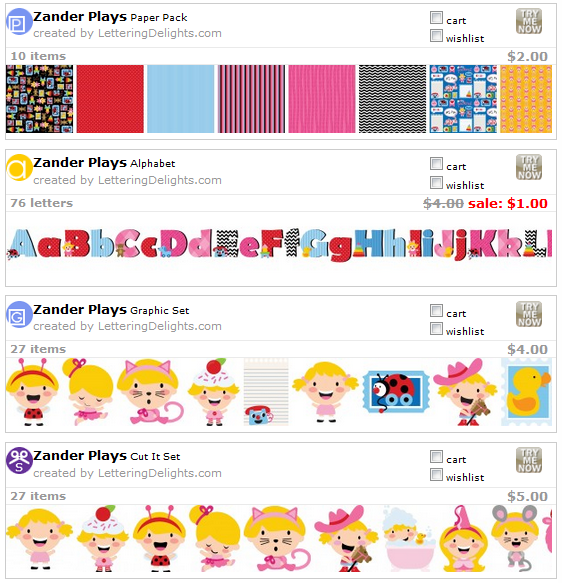The height and width of the screenshot is (583, 562).
Task: Click the rubber duck stamp graphic
Action: click(526, 392)
